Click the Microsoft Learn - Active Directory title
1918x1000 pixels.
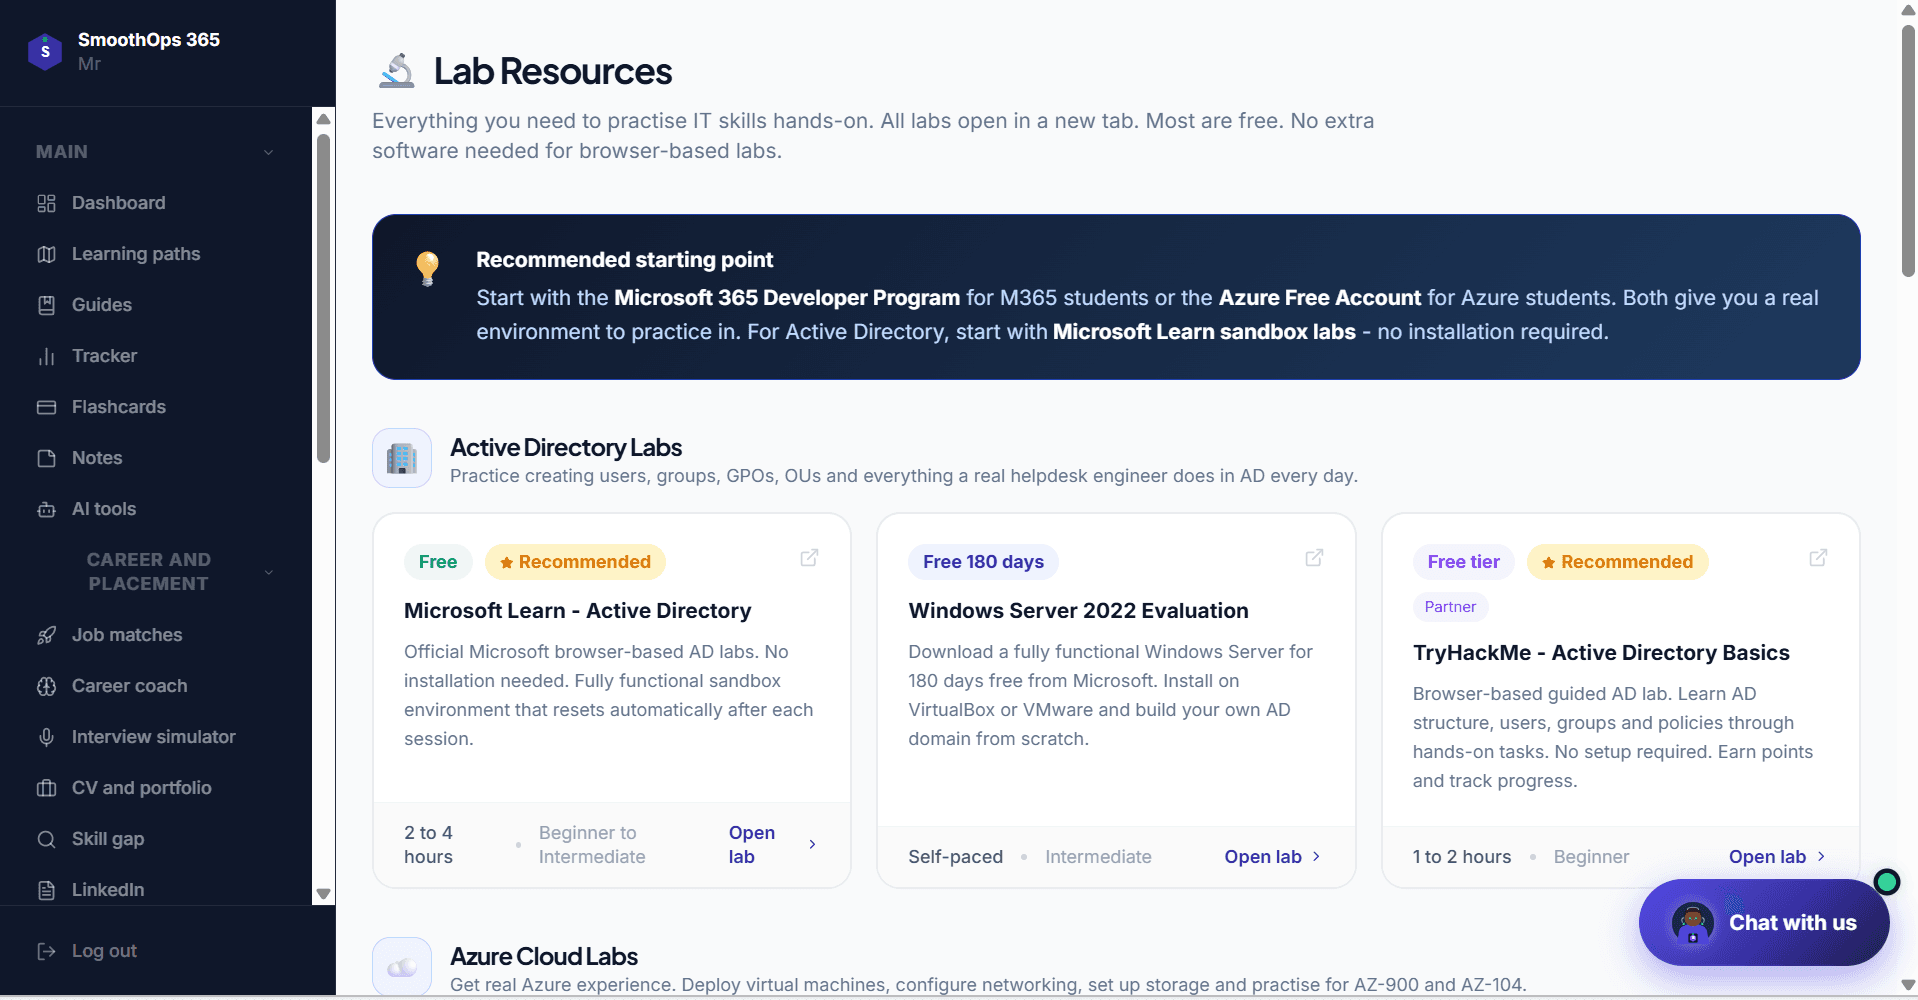577,611
